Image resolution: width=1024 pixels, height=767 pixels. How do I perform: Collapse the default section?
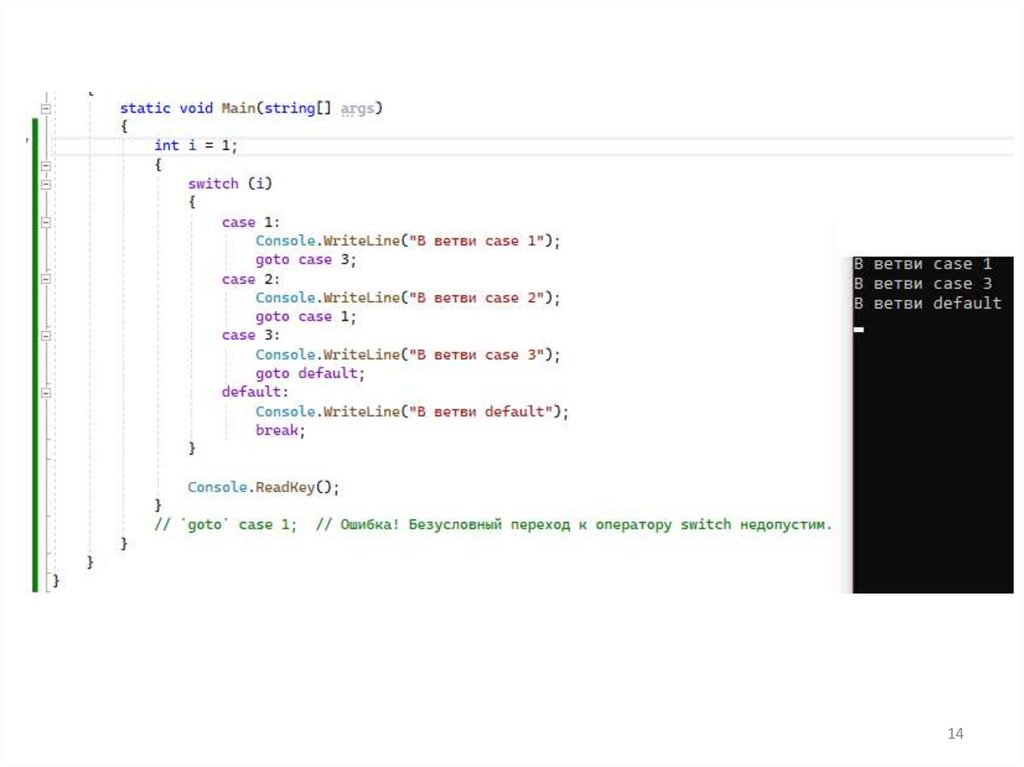(x=46, y=393)
